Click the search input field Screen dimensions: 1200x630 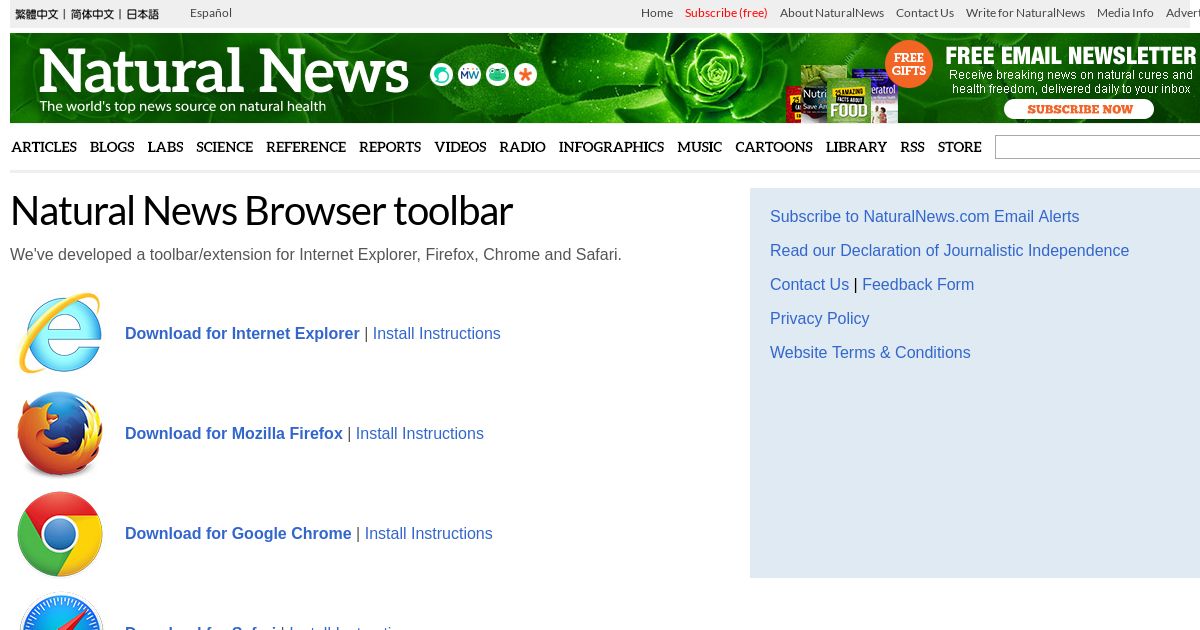pos(1097,147)
